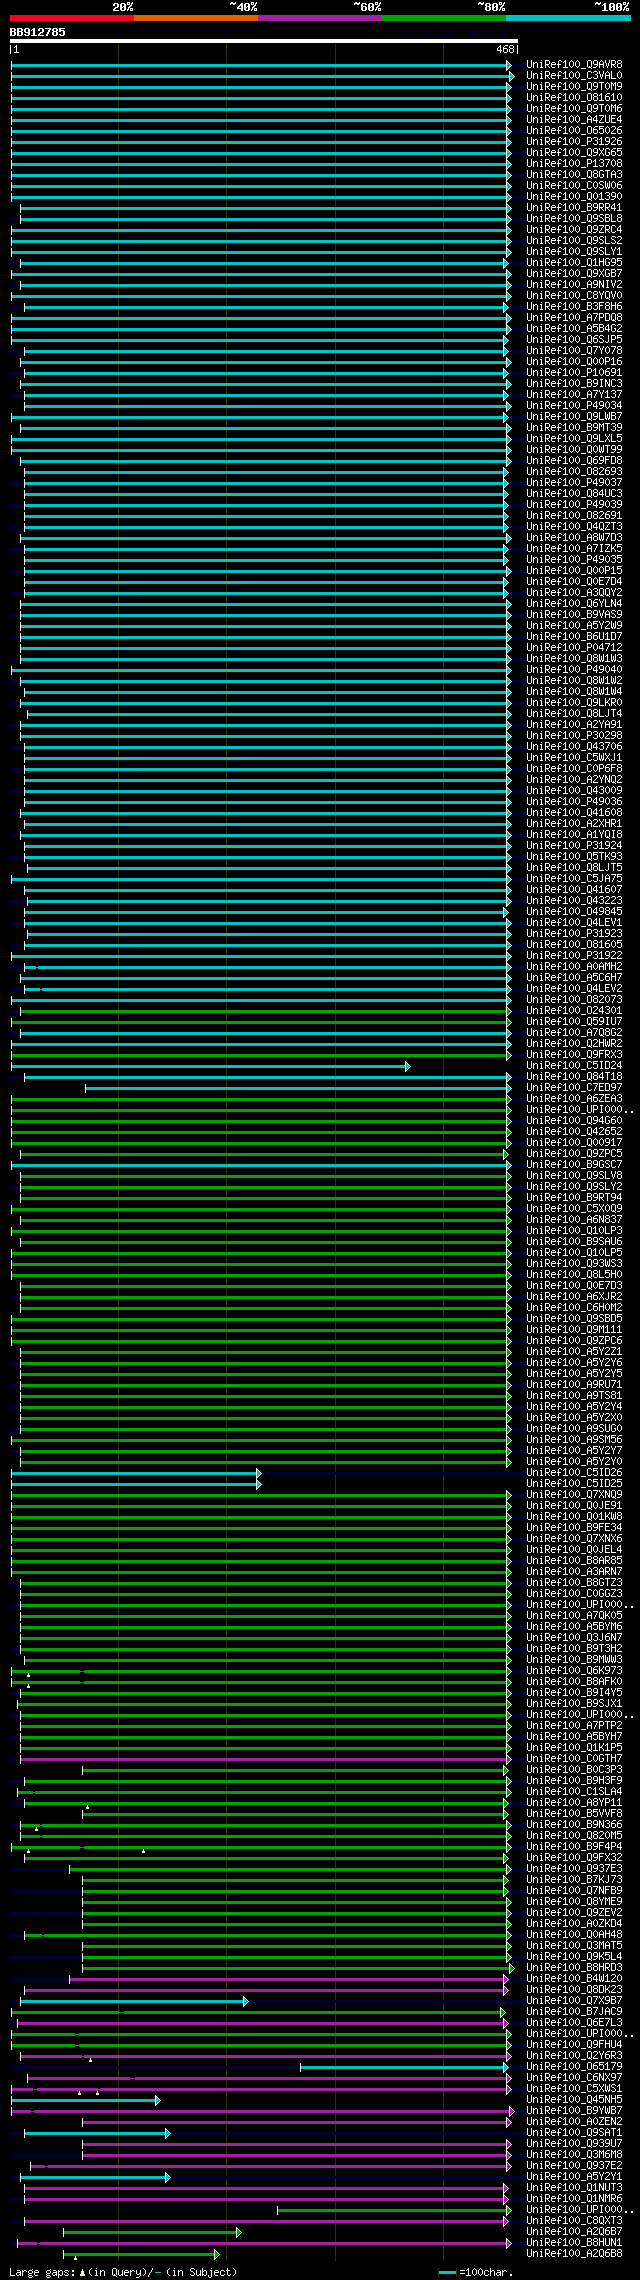The image size is (640, 2280).
Task: Click the short cyan bar for UniRef100_C5ID24
Action: pyautogui.click(x=210, y=1066)
